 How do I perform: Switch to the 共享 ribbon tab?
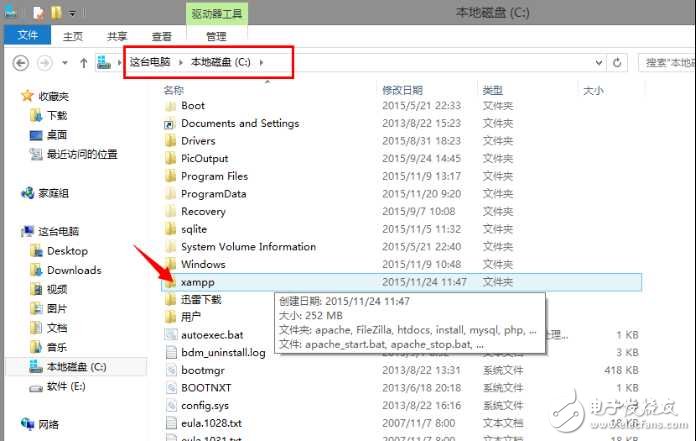118,36
